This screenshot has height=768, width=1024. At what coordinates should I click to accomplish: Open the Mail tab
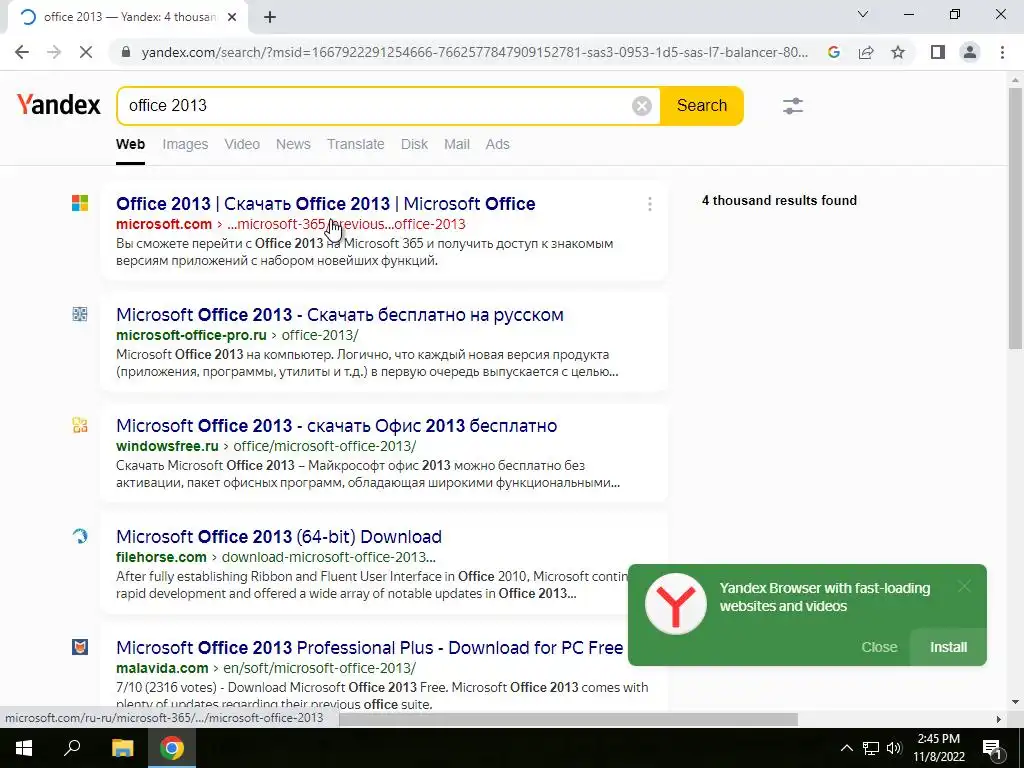[457, 144]
